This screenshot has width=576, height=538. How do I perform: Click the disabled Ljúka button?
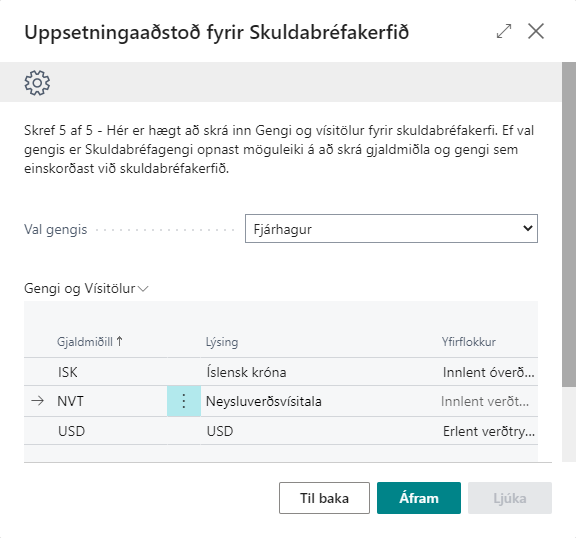tap(510, 498)
